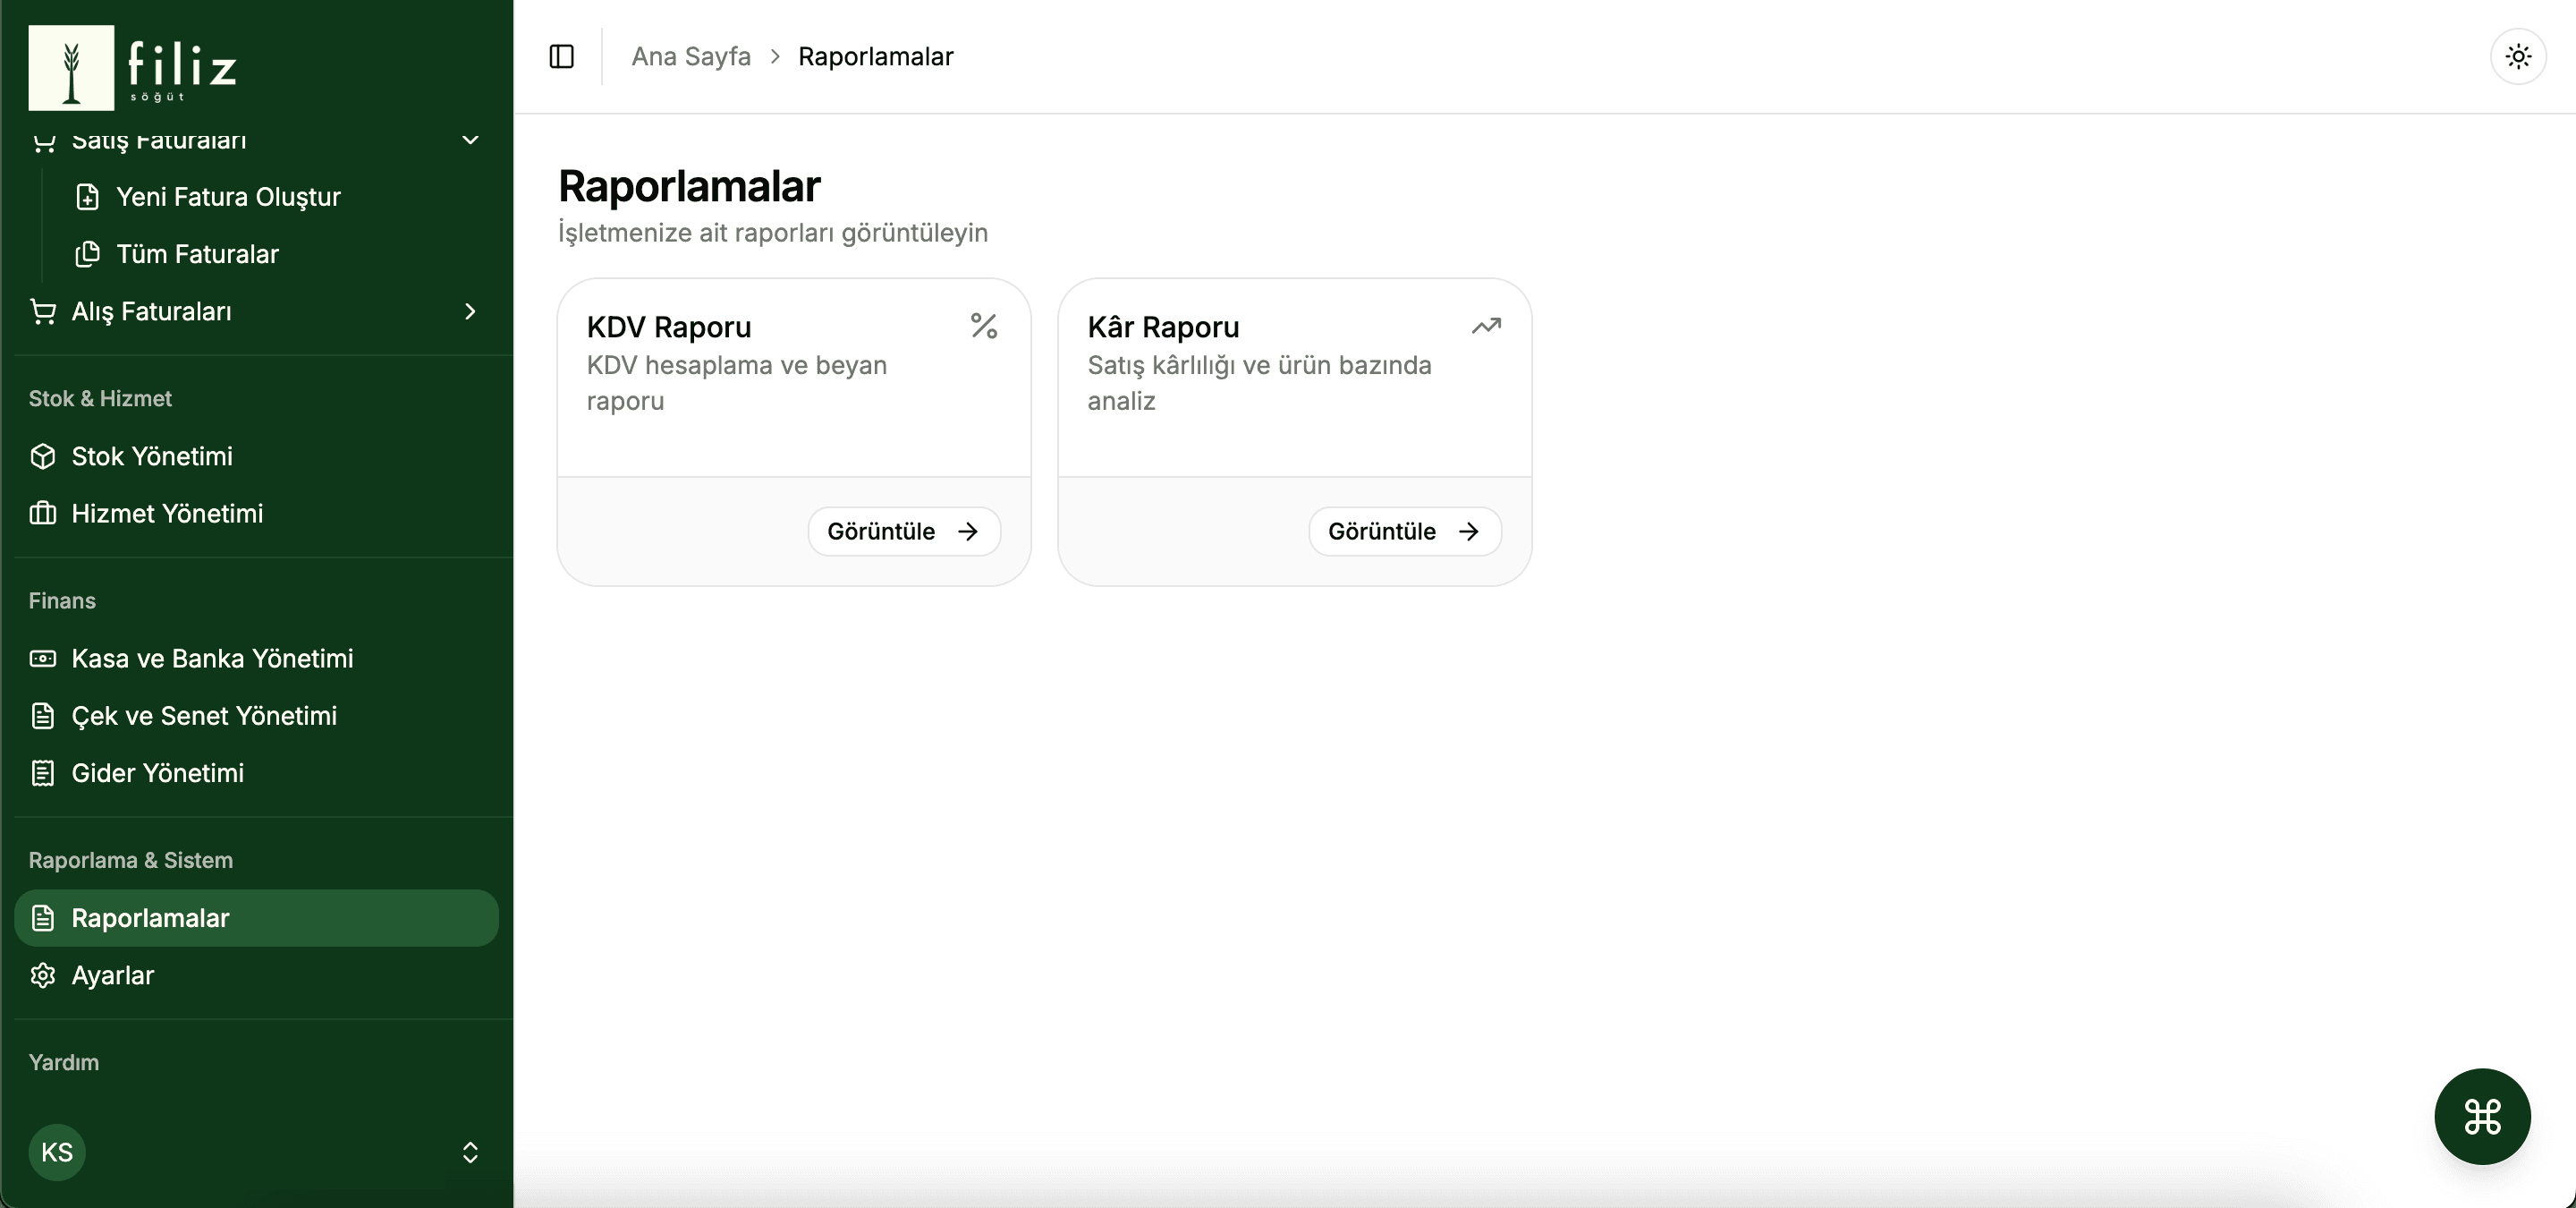Open the user menu up-down chevron
Viewport: 2576px width, 1208px height.
tap(470, 1152)
